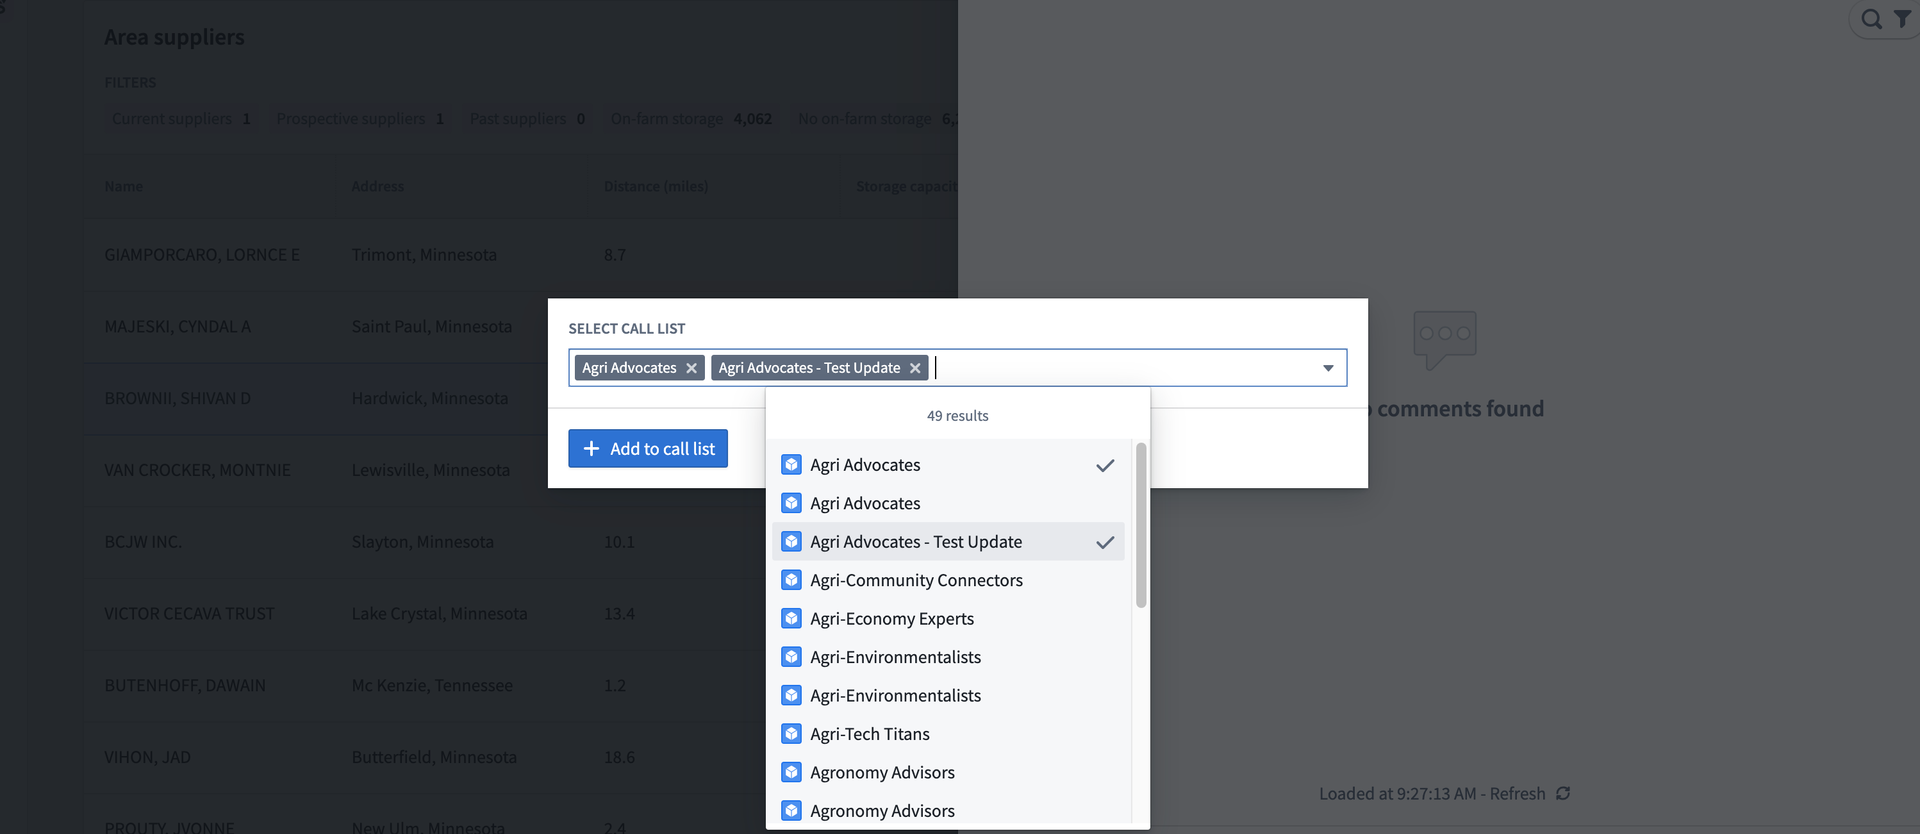The width and height of the screenshot is (1920, 834).
Task: Click the Agri-Tech Titans object icon
Action: click(x=791, y=734)
